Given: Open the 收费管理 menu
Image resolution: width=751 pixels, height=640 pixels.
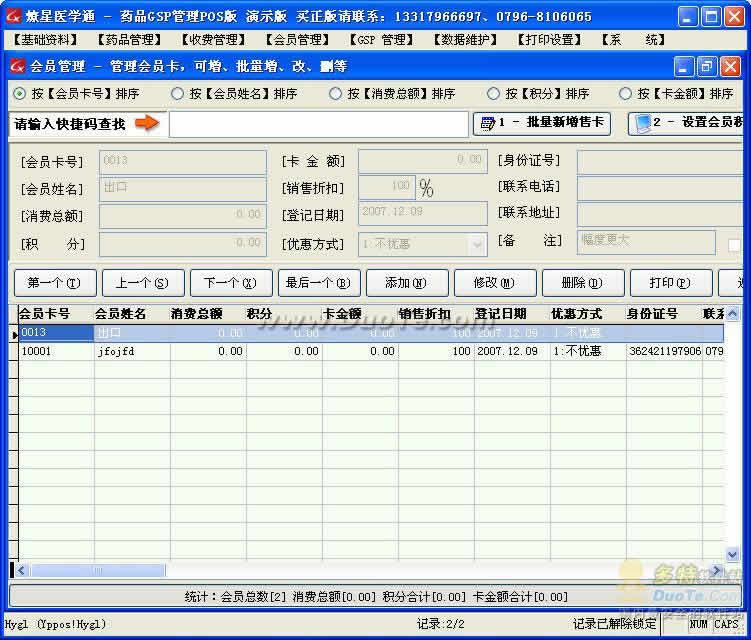Looking at the screenshot, I should point(214,40).
